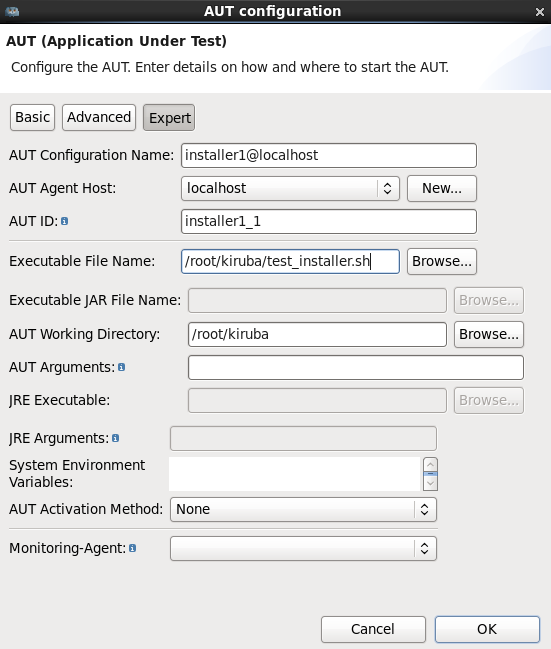Click New... to add an agent host
The image size is (551, 649).
click(x=442, y=189)
